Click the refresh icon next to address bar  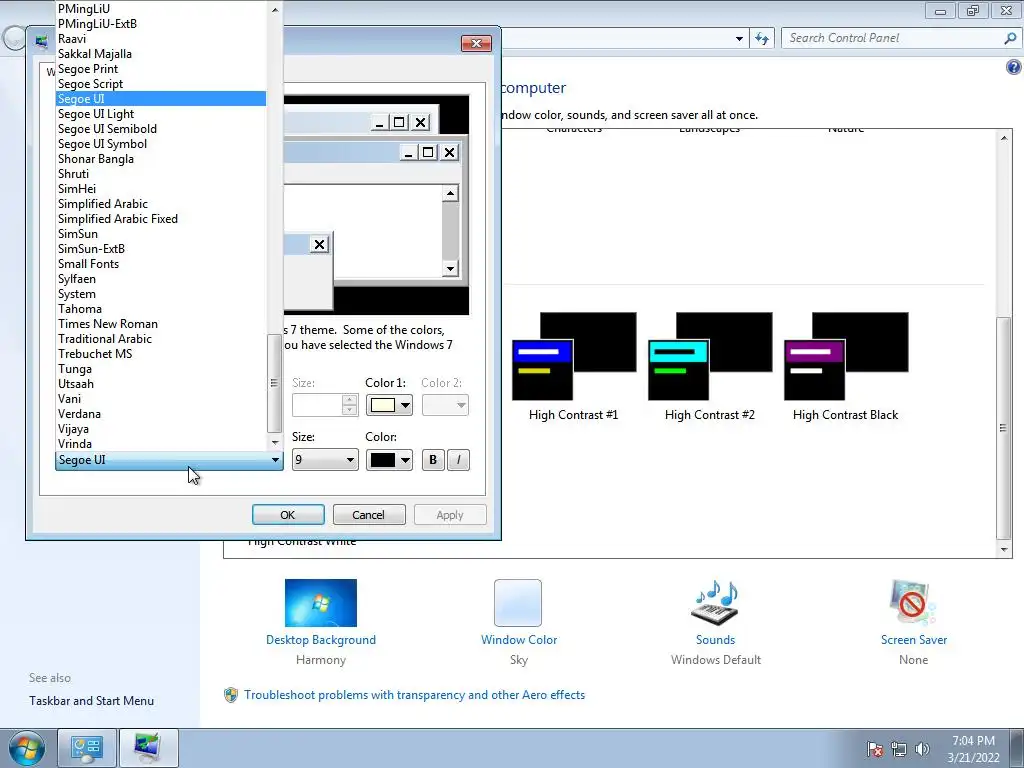[x=761, y=39]
